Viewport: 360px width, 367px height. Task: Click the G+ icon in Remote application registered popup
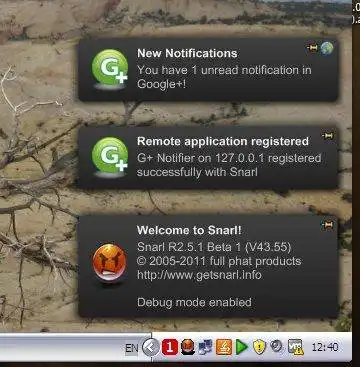coord(110,157)
